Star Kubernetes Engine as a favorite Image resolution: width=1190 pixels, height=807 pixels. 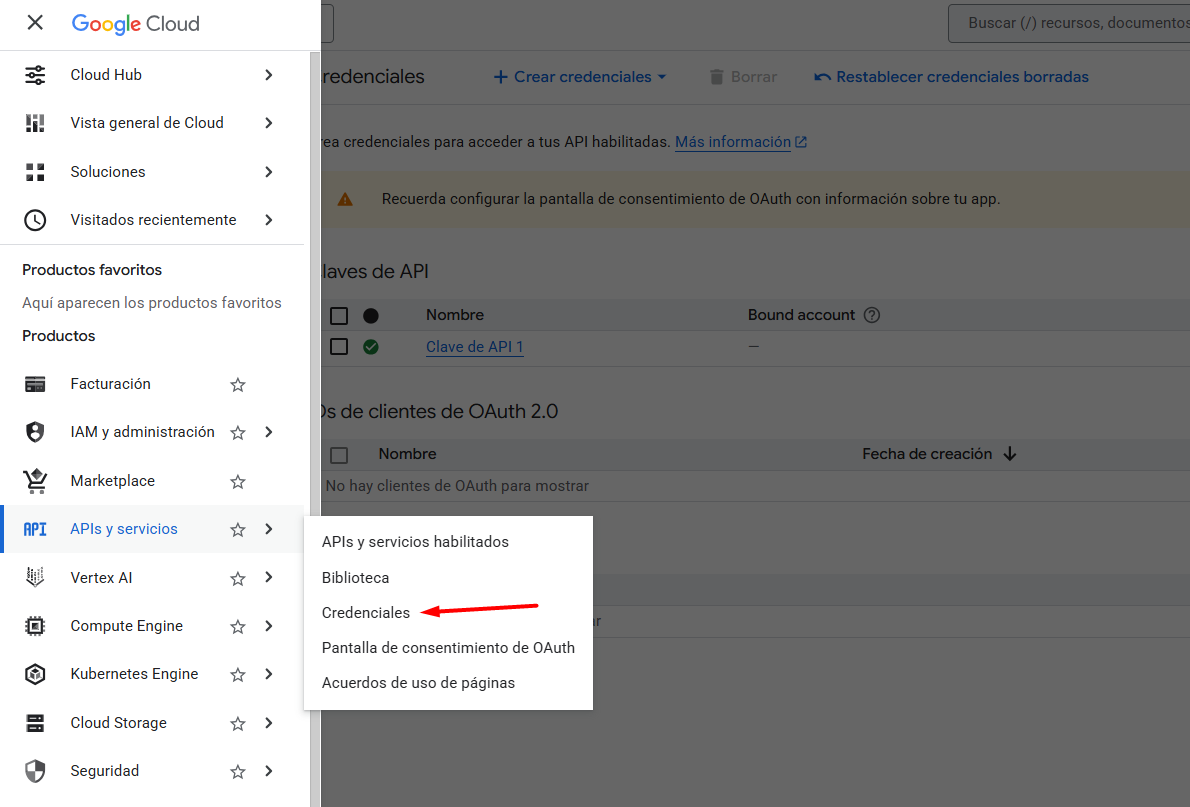[x=238, y=675]
